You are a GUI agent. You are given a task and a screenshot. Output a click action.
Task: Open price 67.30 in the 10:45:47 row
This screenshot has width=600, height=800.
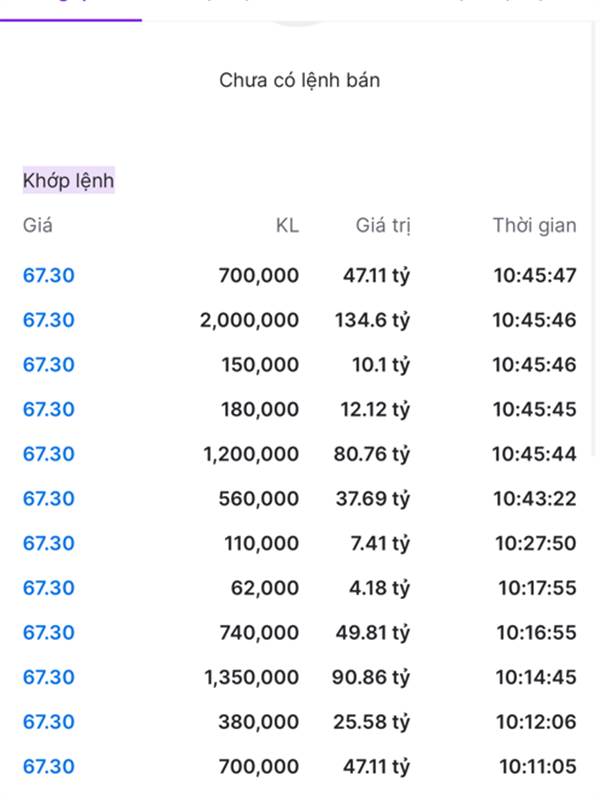point(49,275)
